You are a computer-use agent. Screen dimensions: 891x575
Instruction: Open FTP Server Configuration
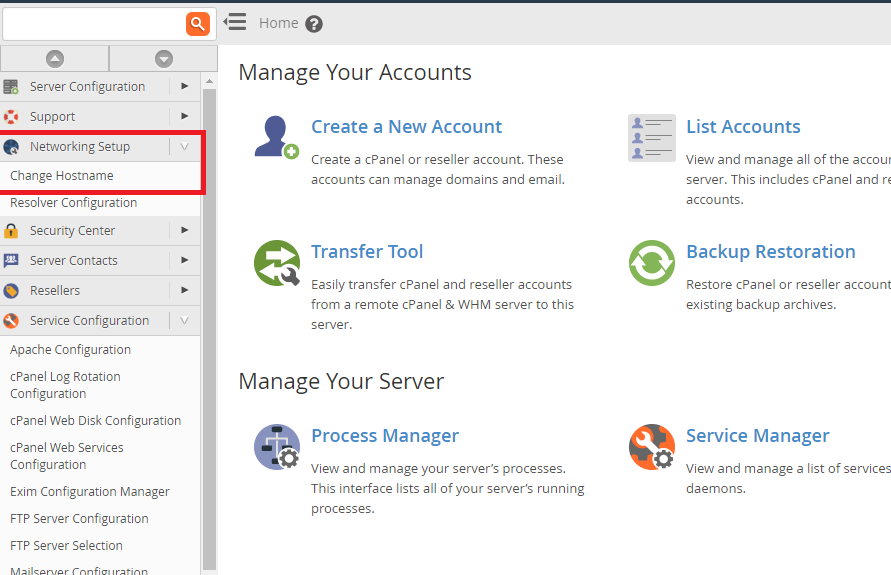(x=79, y=518)
